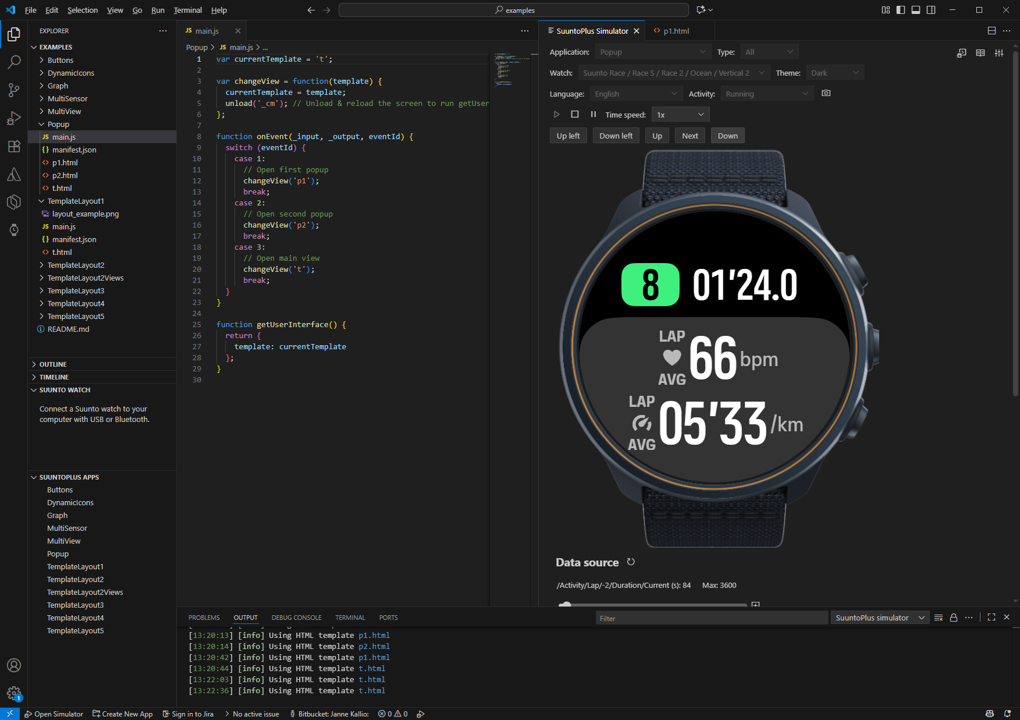Switch to the p1.html editor tab

click(675, 31)
